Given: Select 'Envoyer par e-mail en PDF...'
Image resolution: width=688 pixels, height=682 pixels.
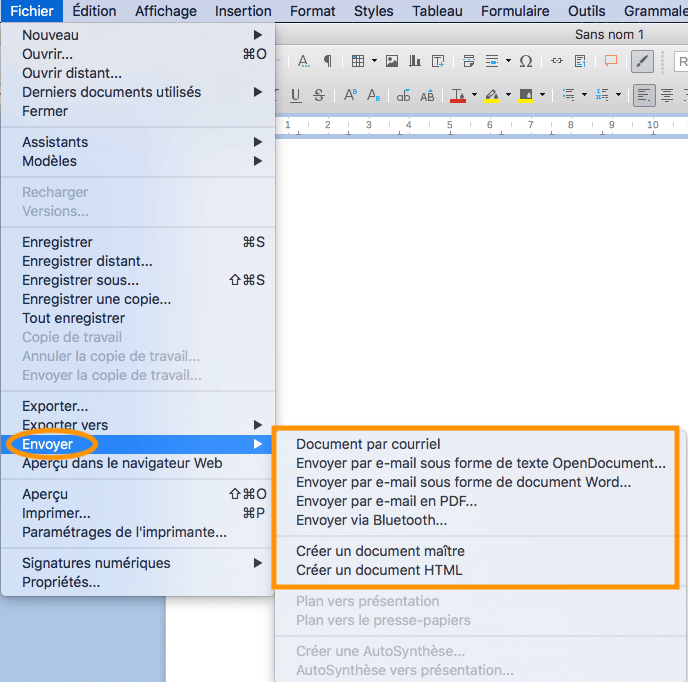Looking at the screenshot, I should tap(386, 501).
